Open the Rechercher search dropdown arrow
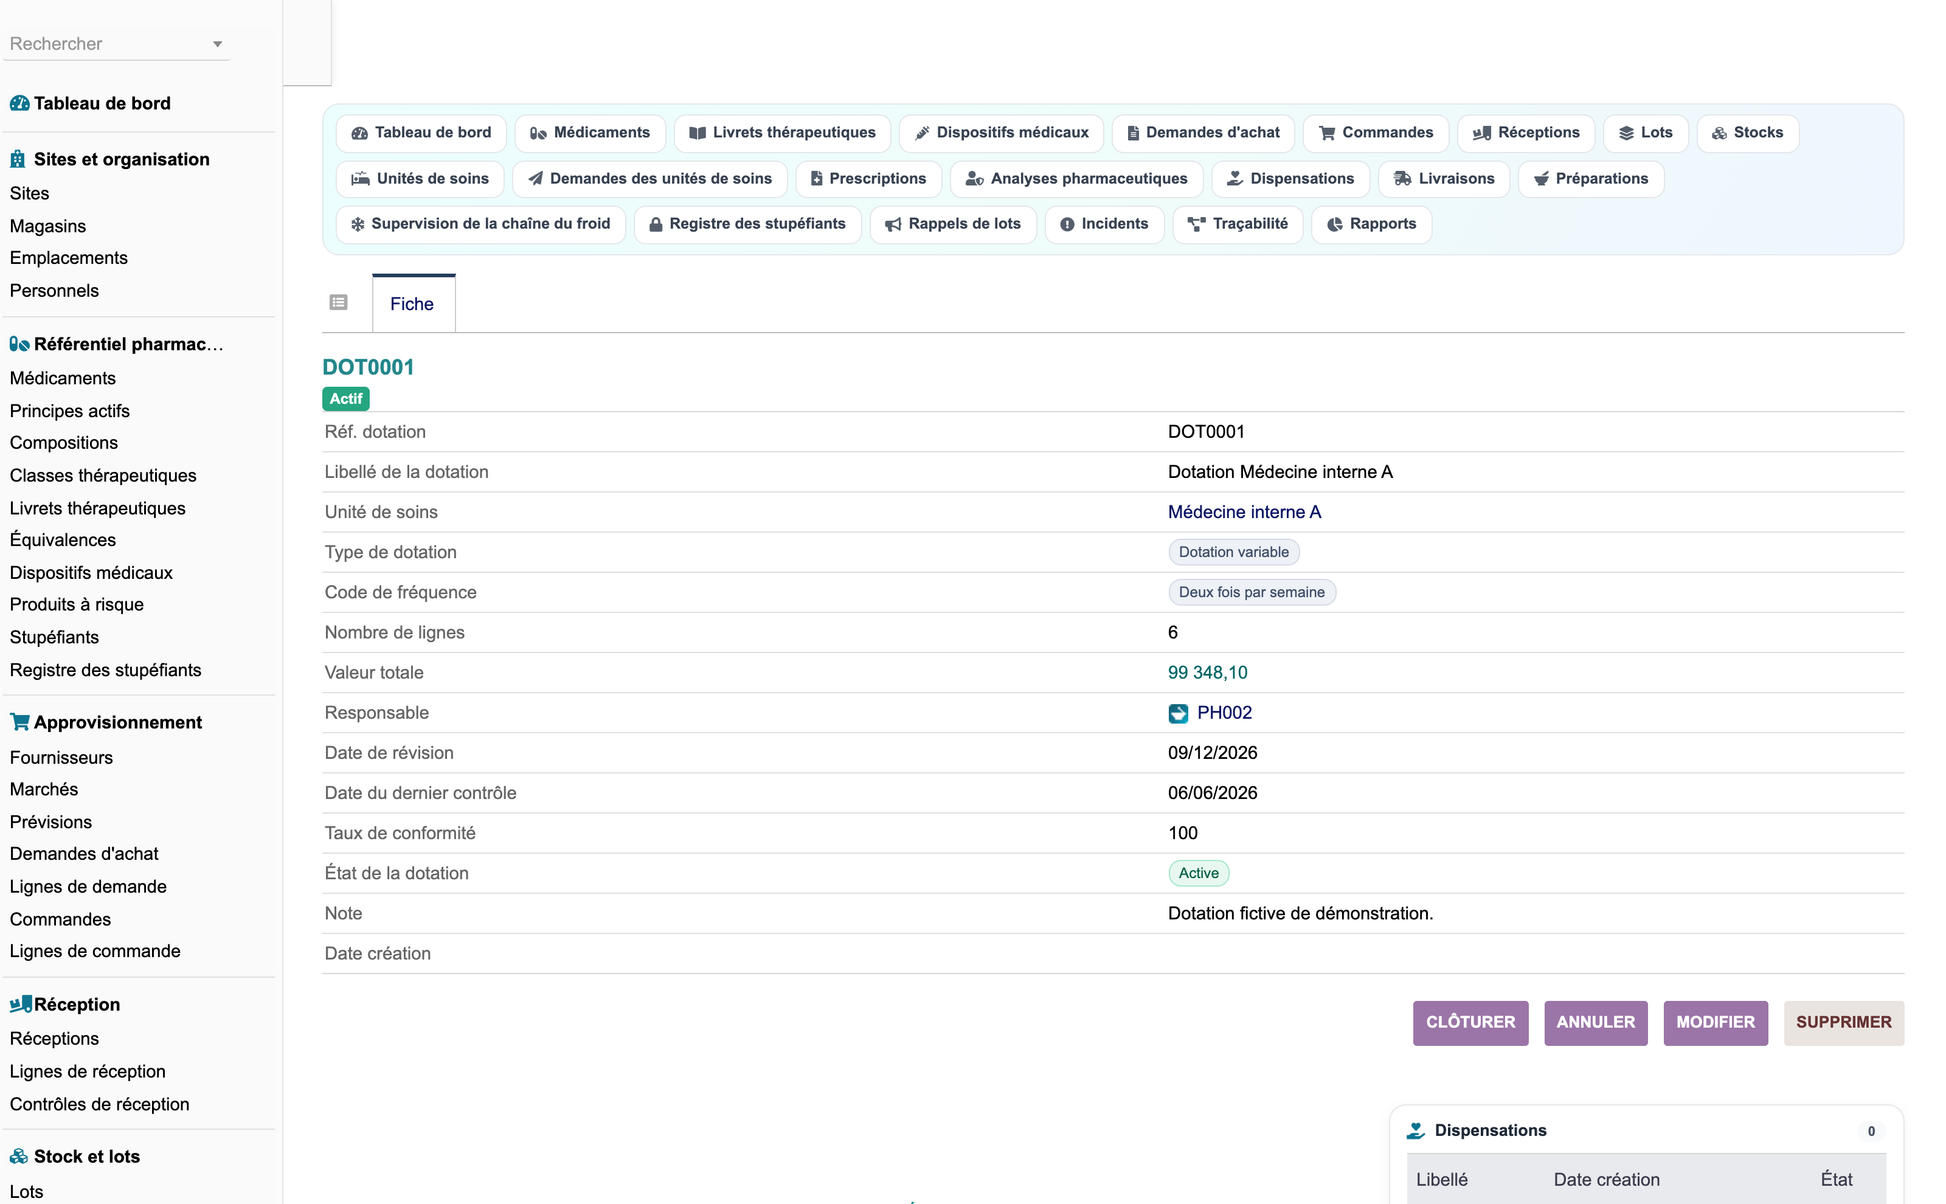 tap(217, 44)
